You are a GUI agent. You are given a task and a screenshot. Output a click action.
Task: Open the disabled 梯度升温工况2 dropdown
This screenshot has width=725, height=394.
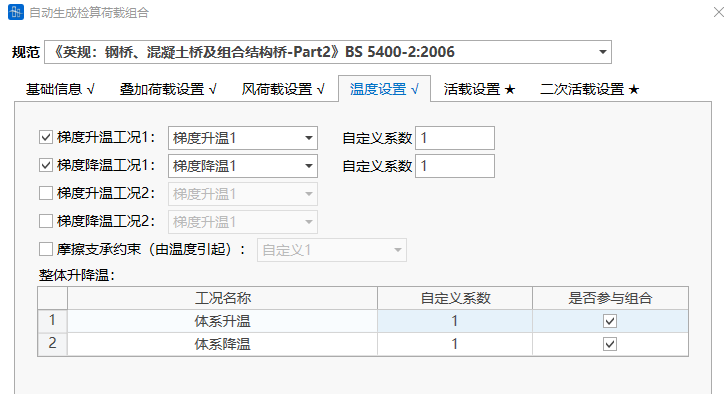[x=243, y=194]
